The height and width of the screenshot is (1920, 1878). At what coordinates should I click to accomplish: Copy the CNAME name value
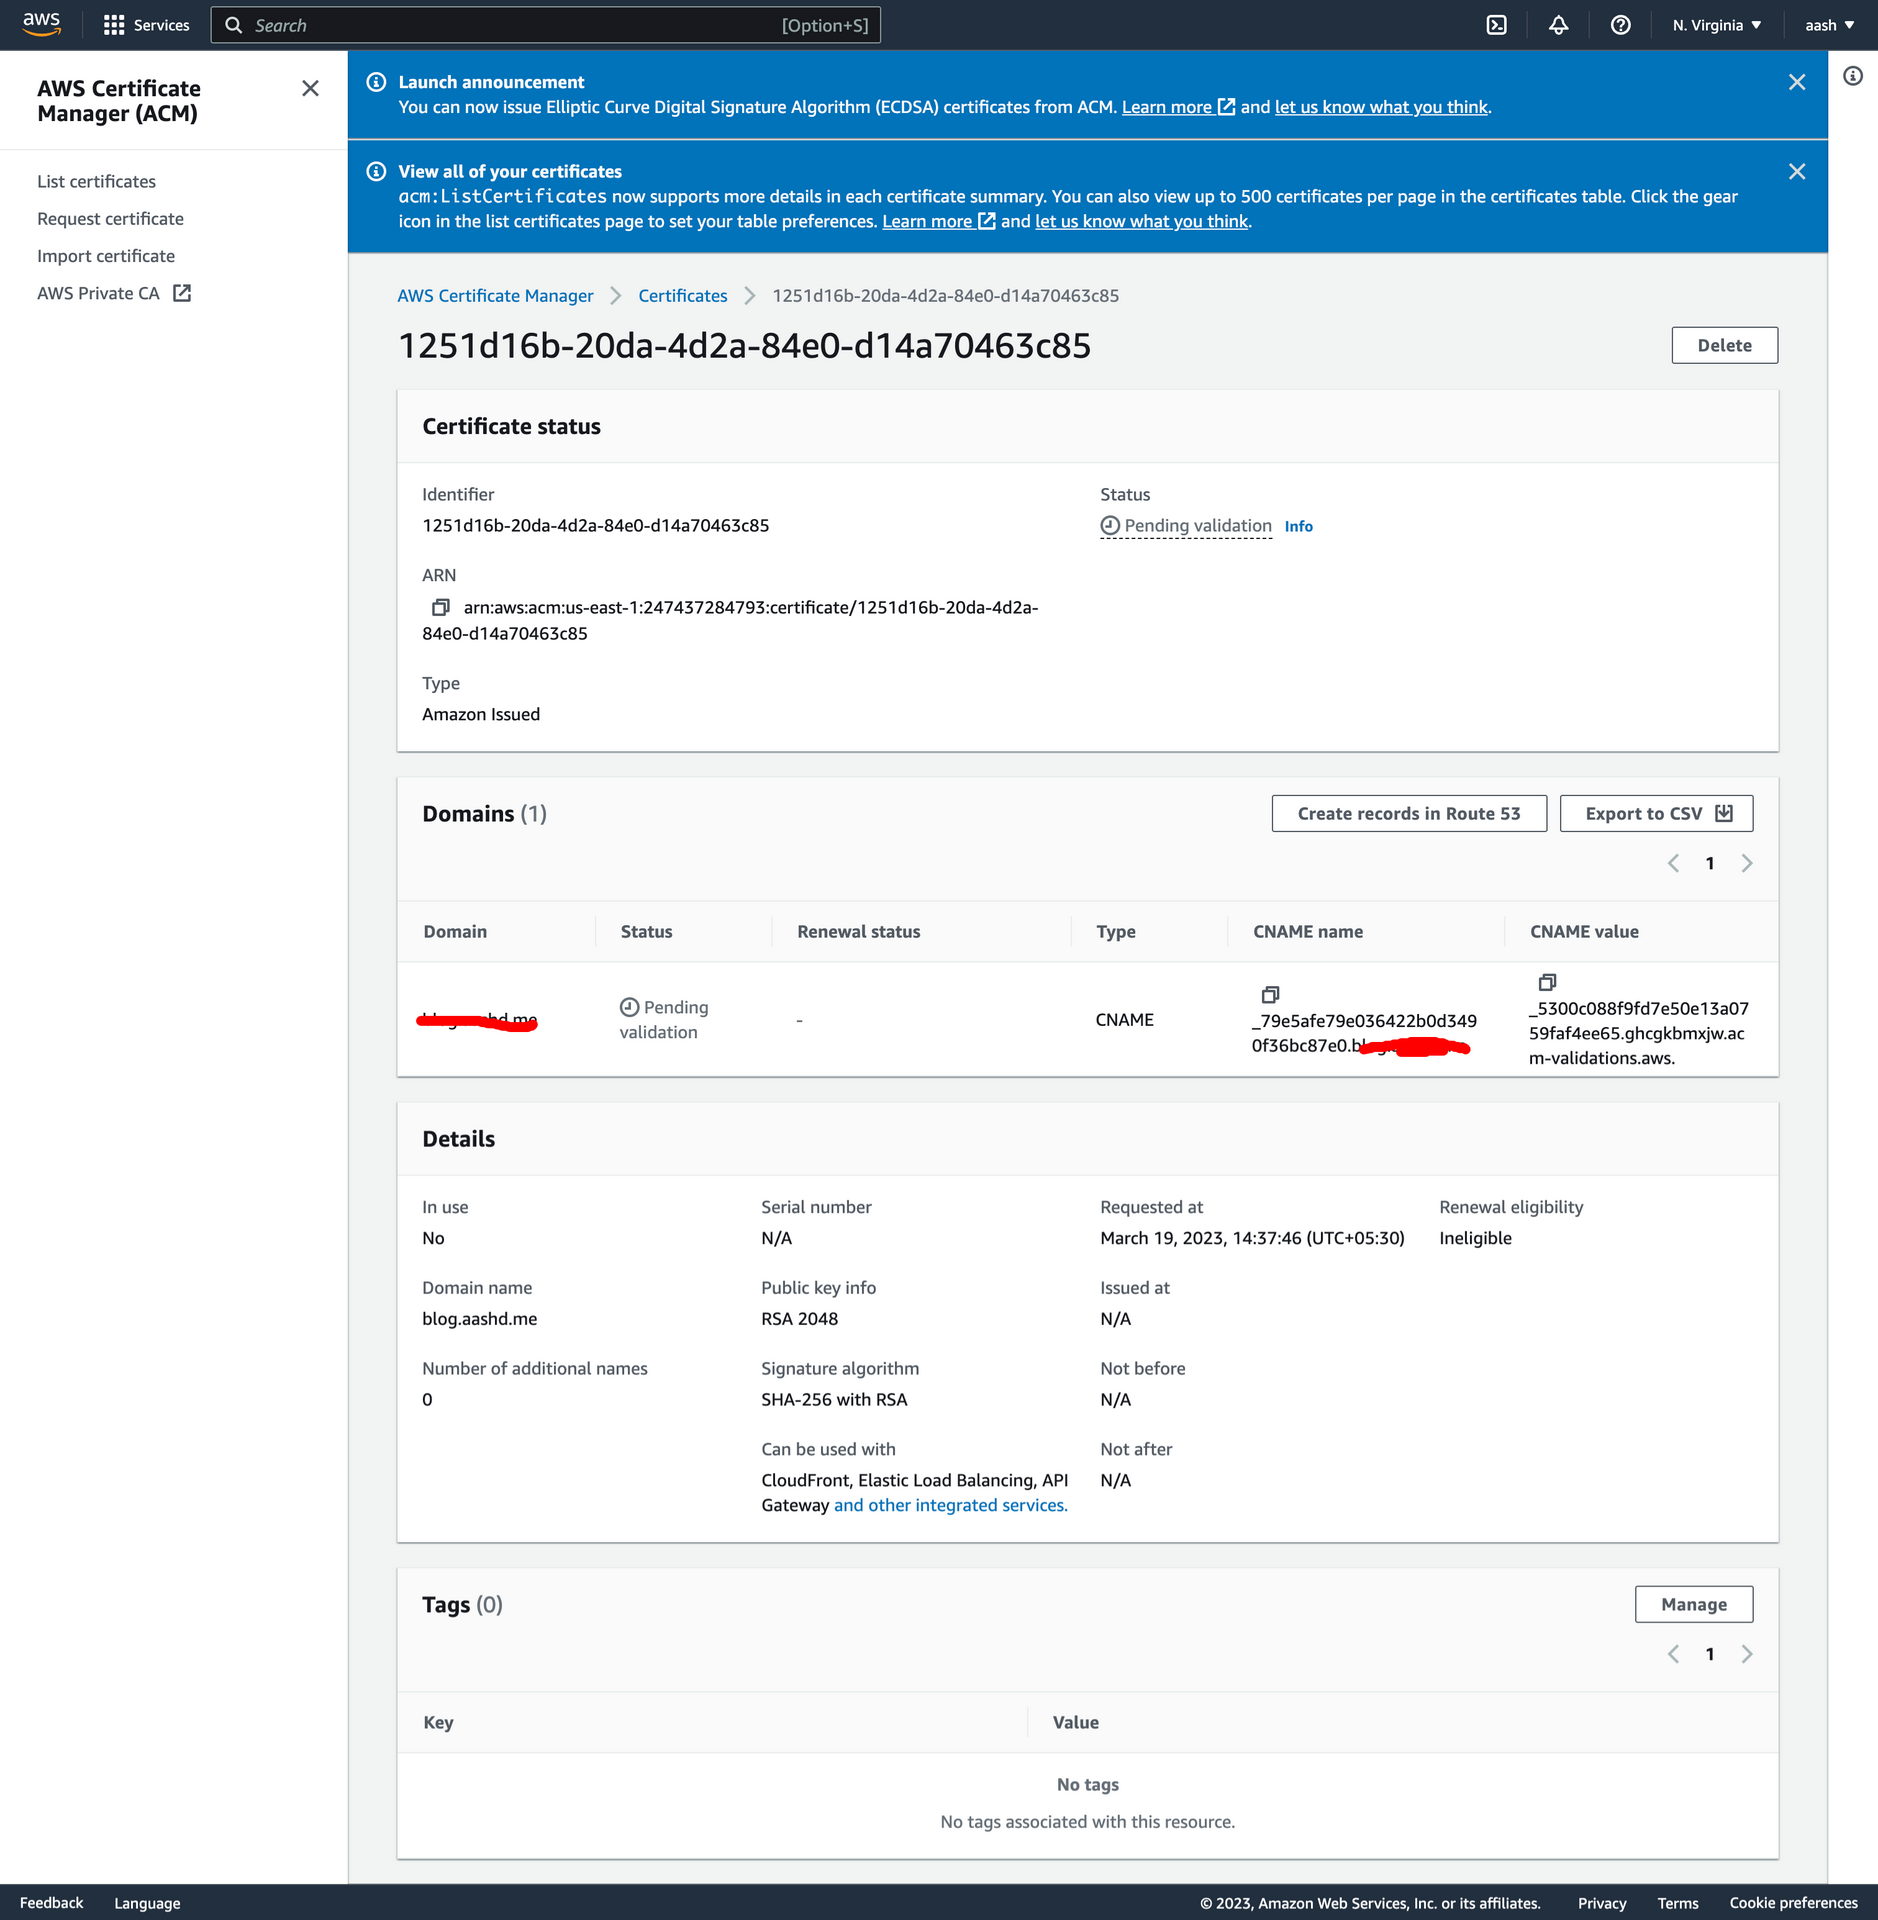pyautogui.click(x=1270, y=994)
